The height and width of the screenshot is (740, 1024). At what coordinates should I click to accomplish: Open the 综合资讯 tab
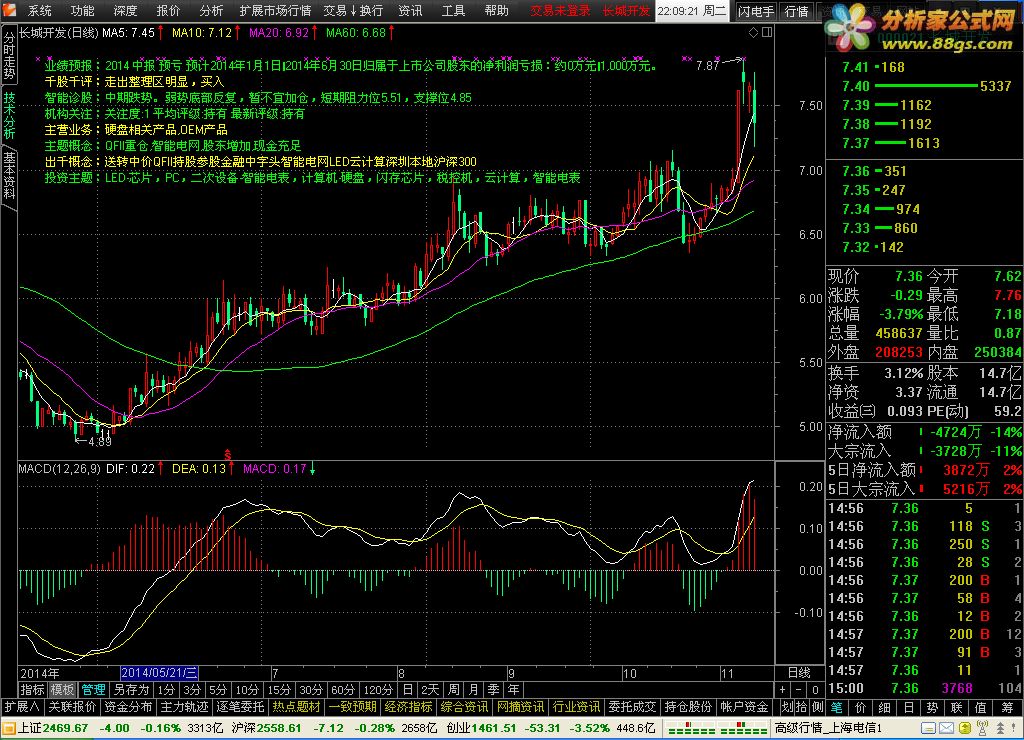[x=464, y=707]
